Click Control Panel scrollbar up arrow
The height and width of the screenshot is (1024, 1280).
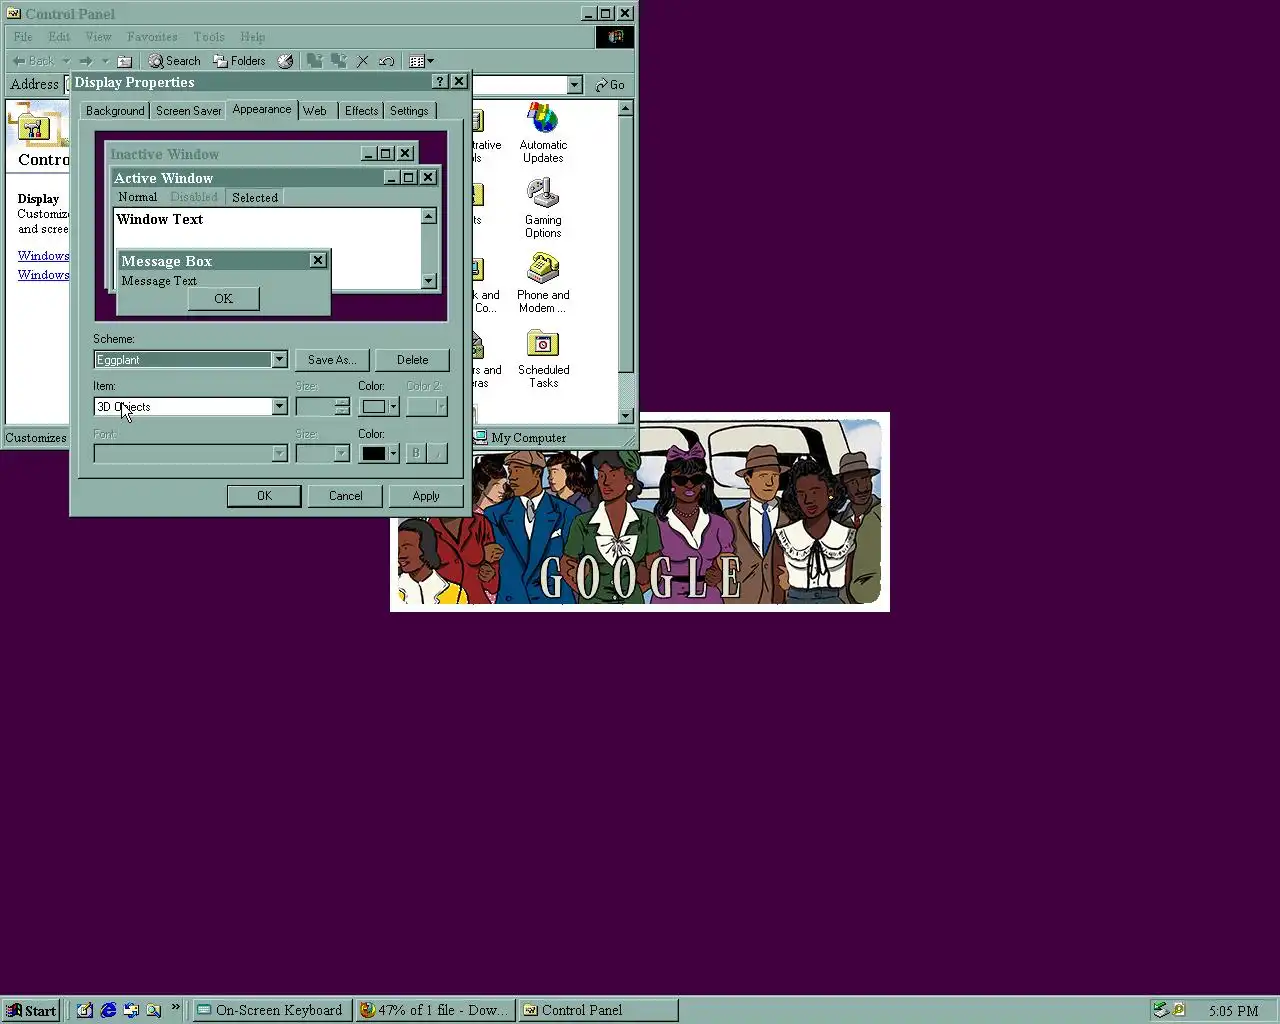tap(626, 108)
